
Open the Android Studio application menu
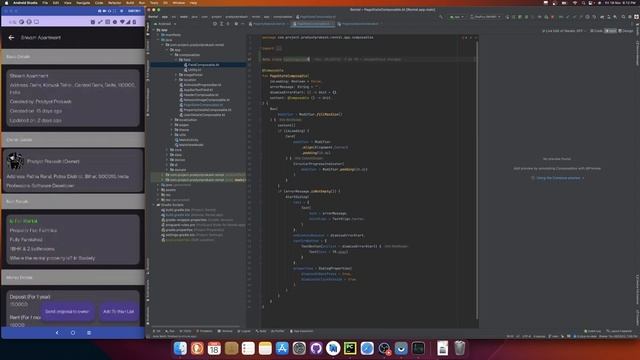coord(25,2)
